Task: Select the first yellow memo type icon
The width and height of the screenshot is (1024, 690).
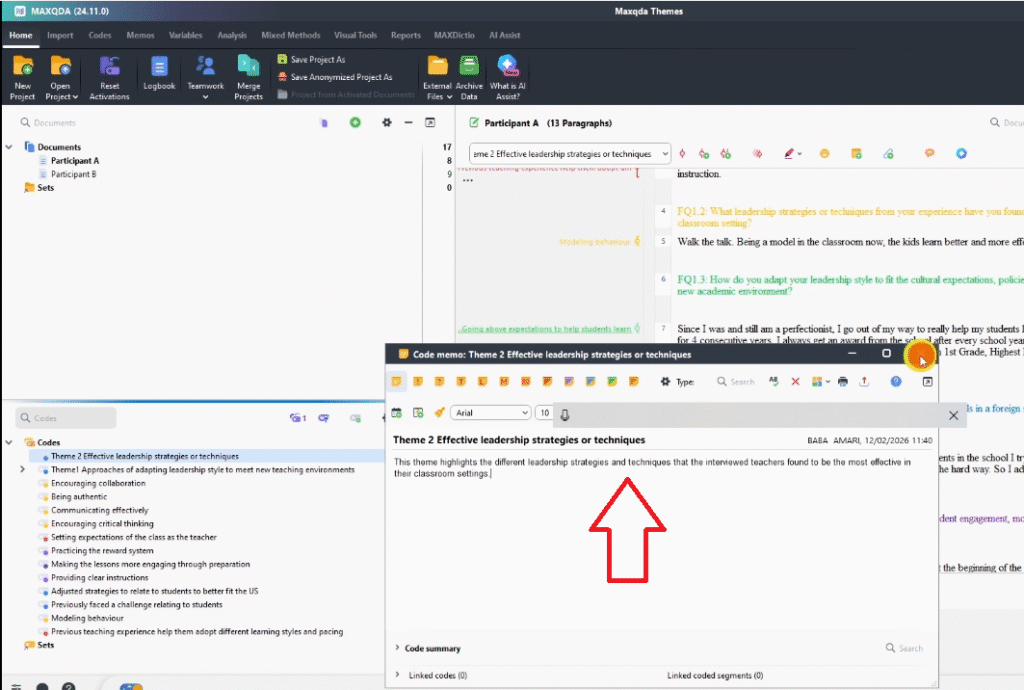Action: point(396,382)
